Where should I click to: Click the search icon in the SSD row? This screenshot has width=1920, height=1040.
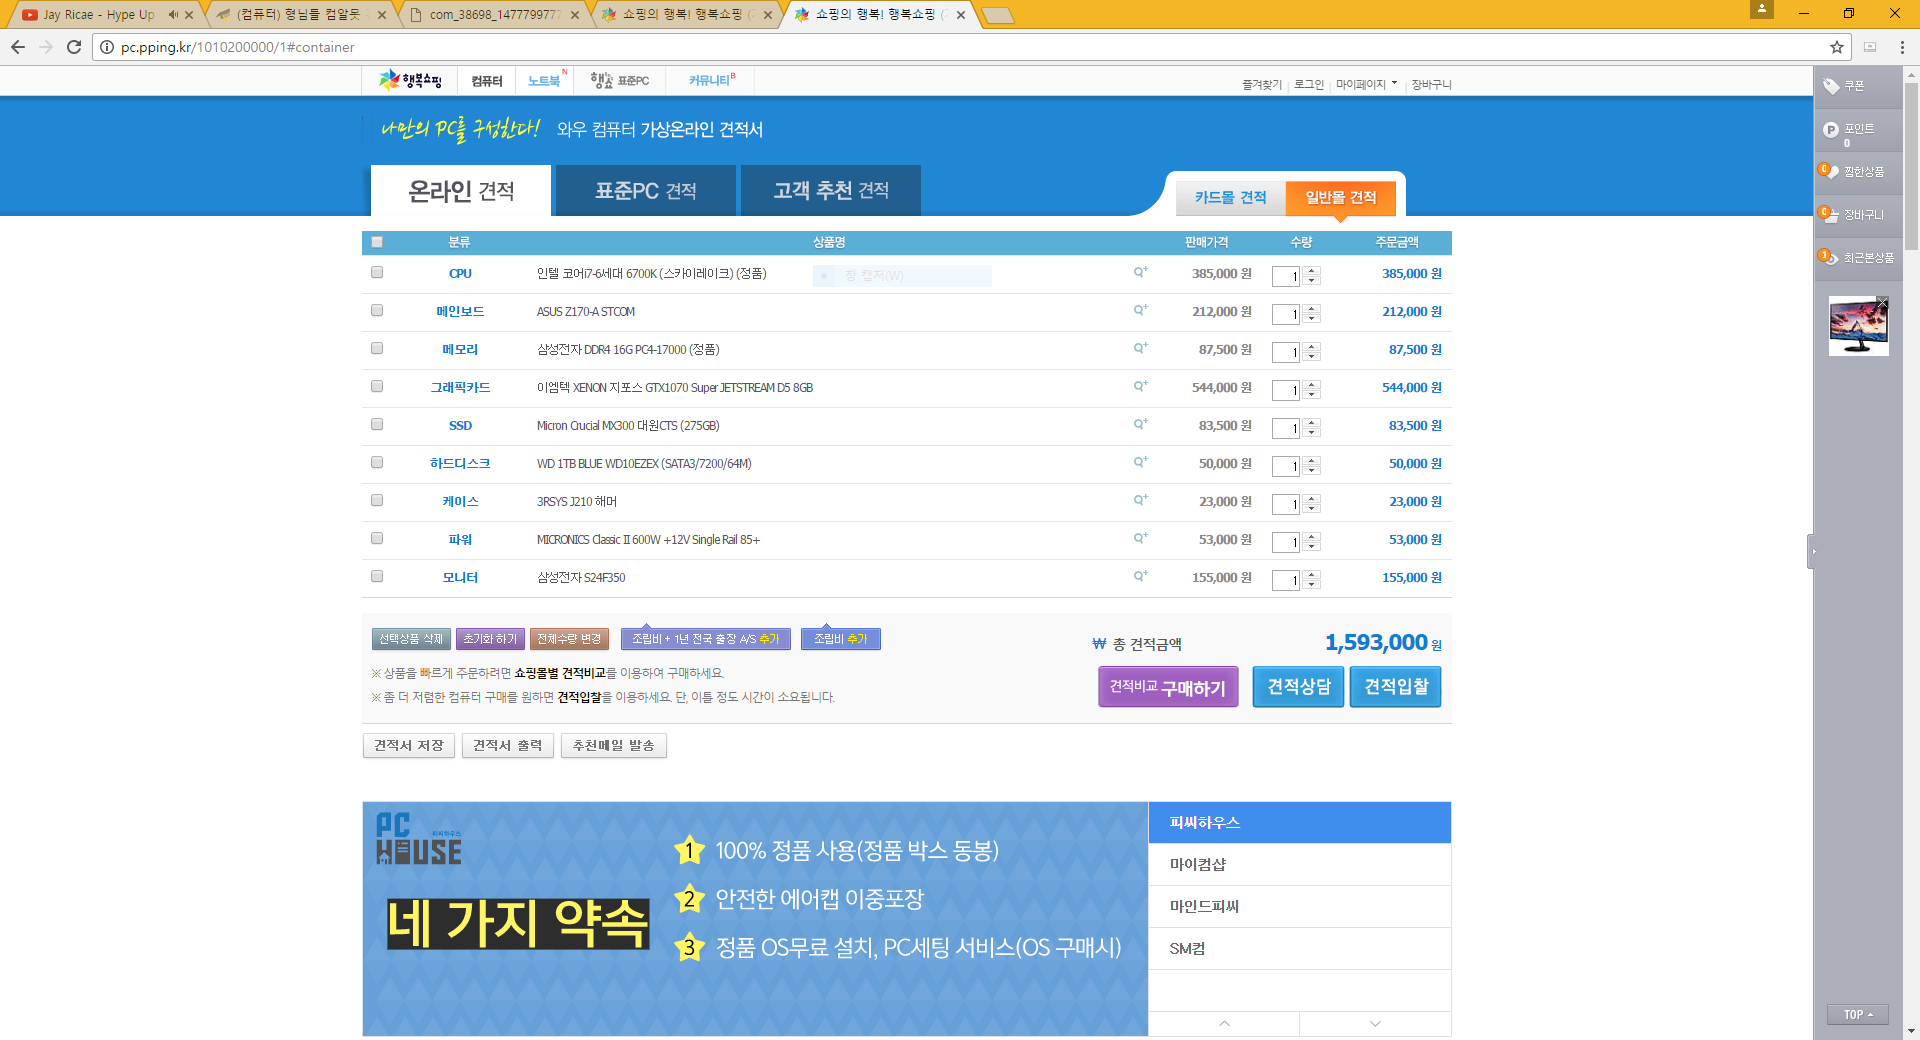click(x=1140, y=424)
